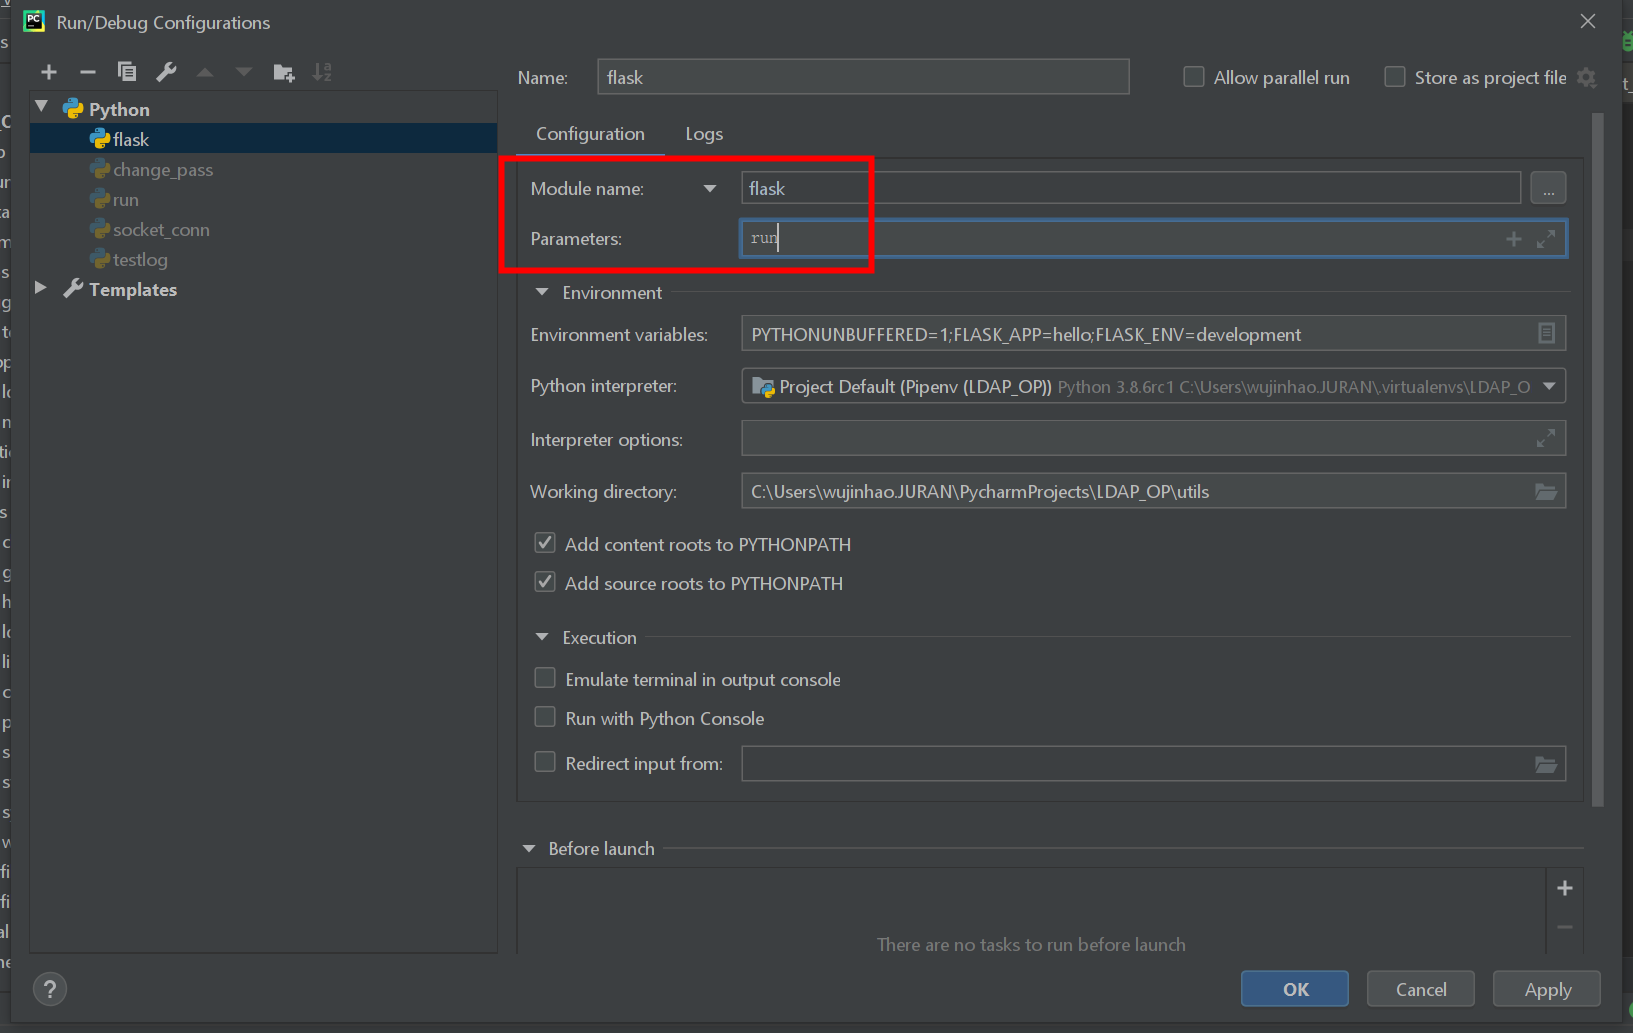
Task: Expand Parameters field editor
Action: [x=1546, y=239]
